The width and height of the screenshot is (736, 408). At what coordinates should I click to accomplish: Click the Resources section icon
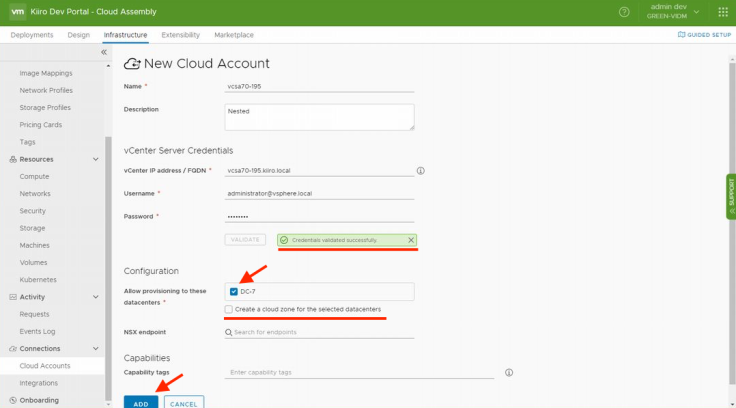pyautogui.click(x=13, y=160)
